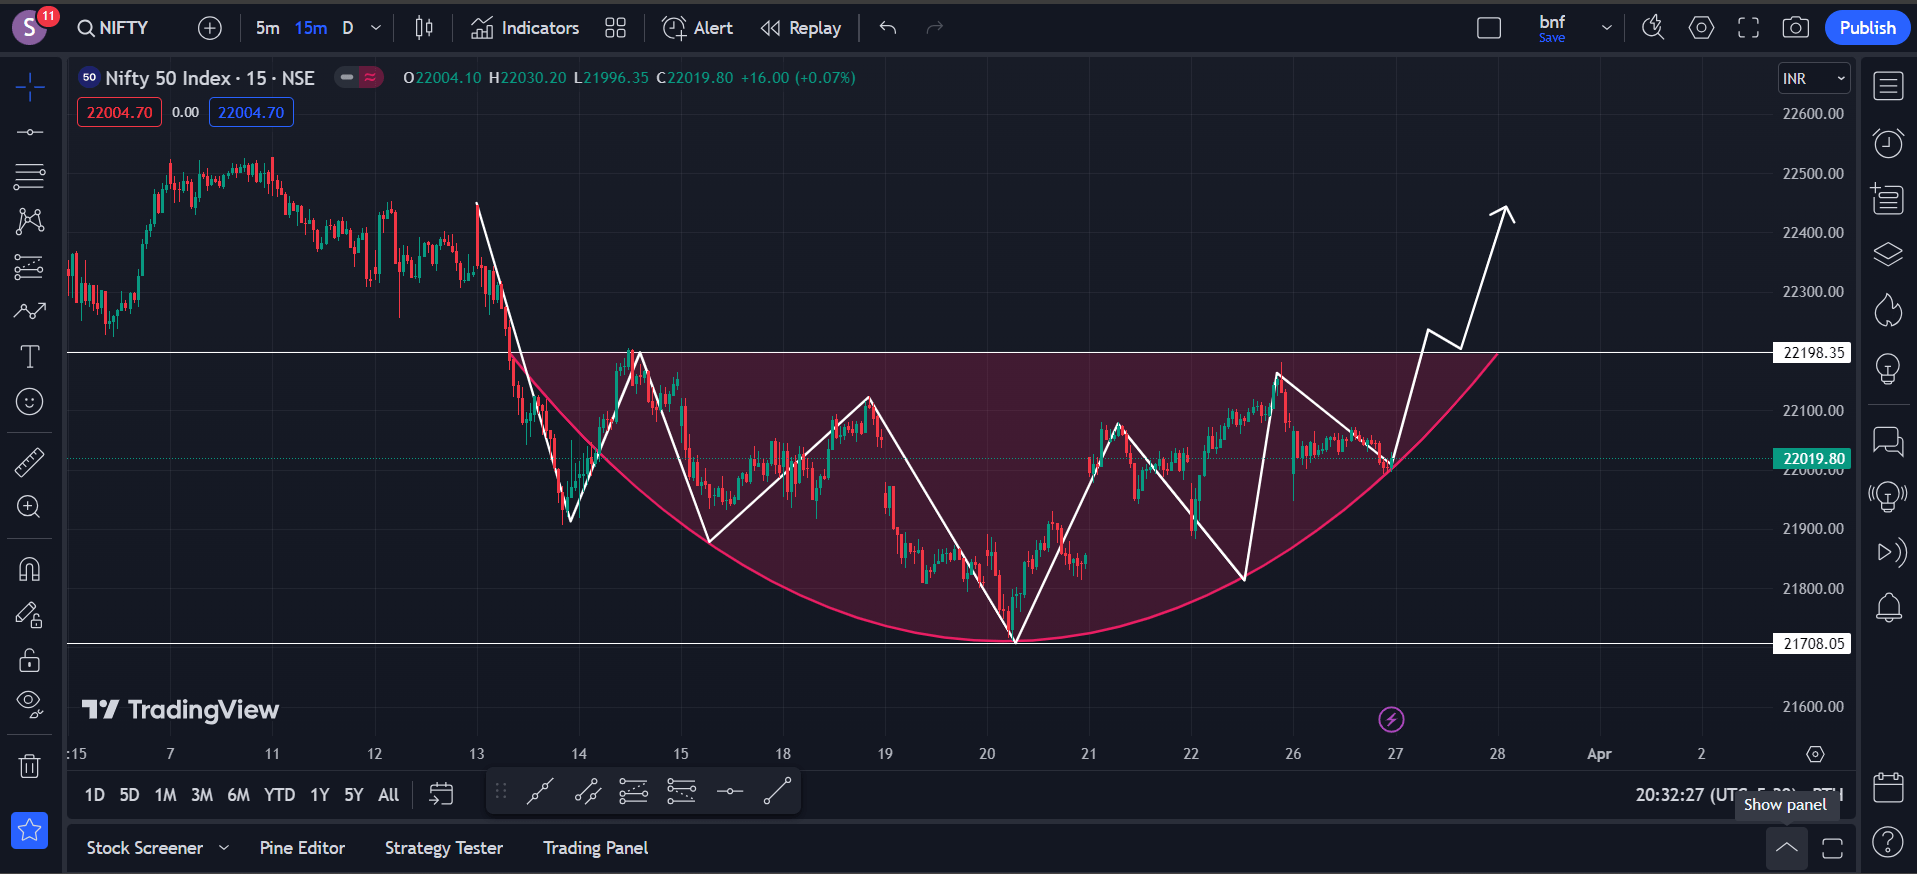1917x874 pixels.
Task: Open the calendar panel icon
Action: pyautogui.click(x=1888, y=787)
